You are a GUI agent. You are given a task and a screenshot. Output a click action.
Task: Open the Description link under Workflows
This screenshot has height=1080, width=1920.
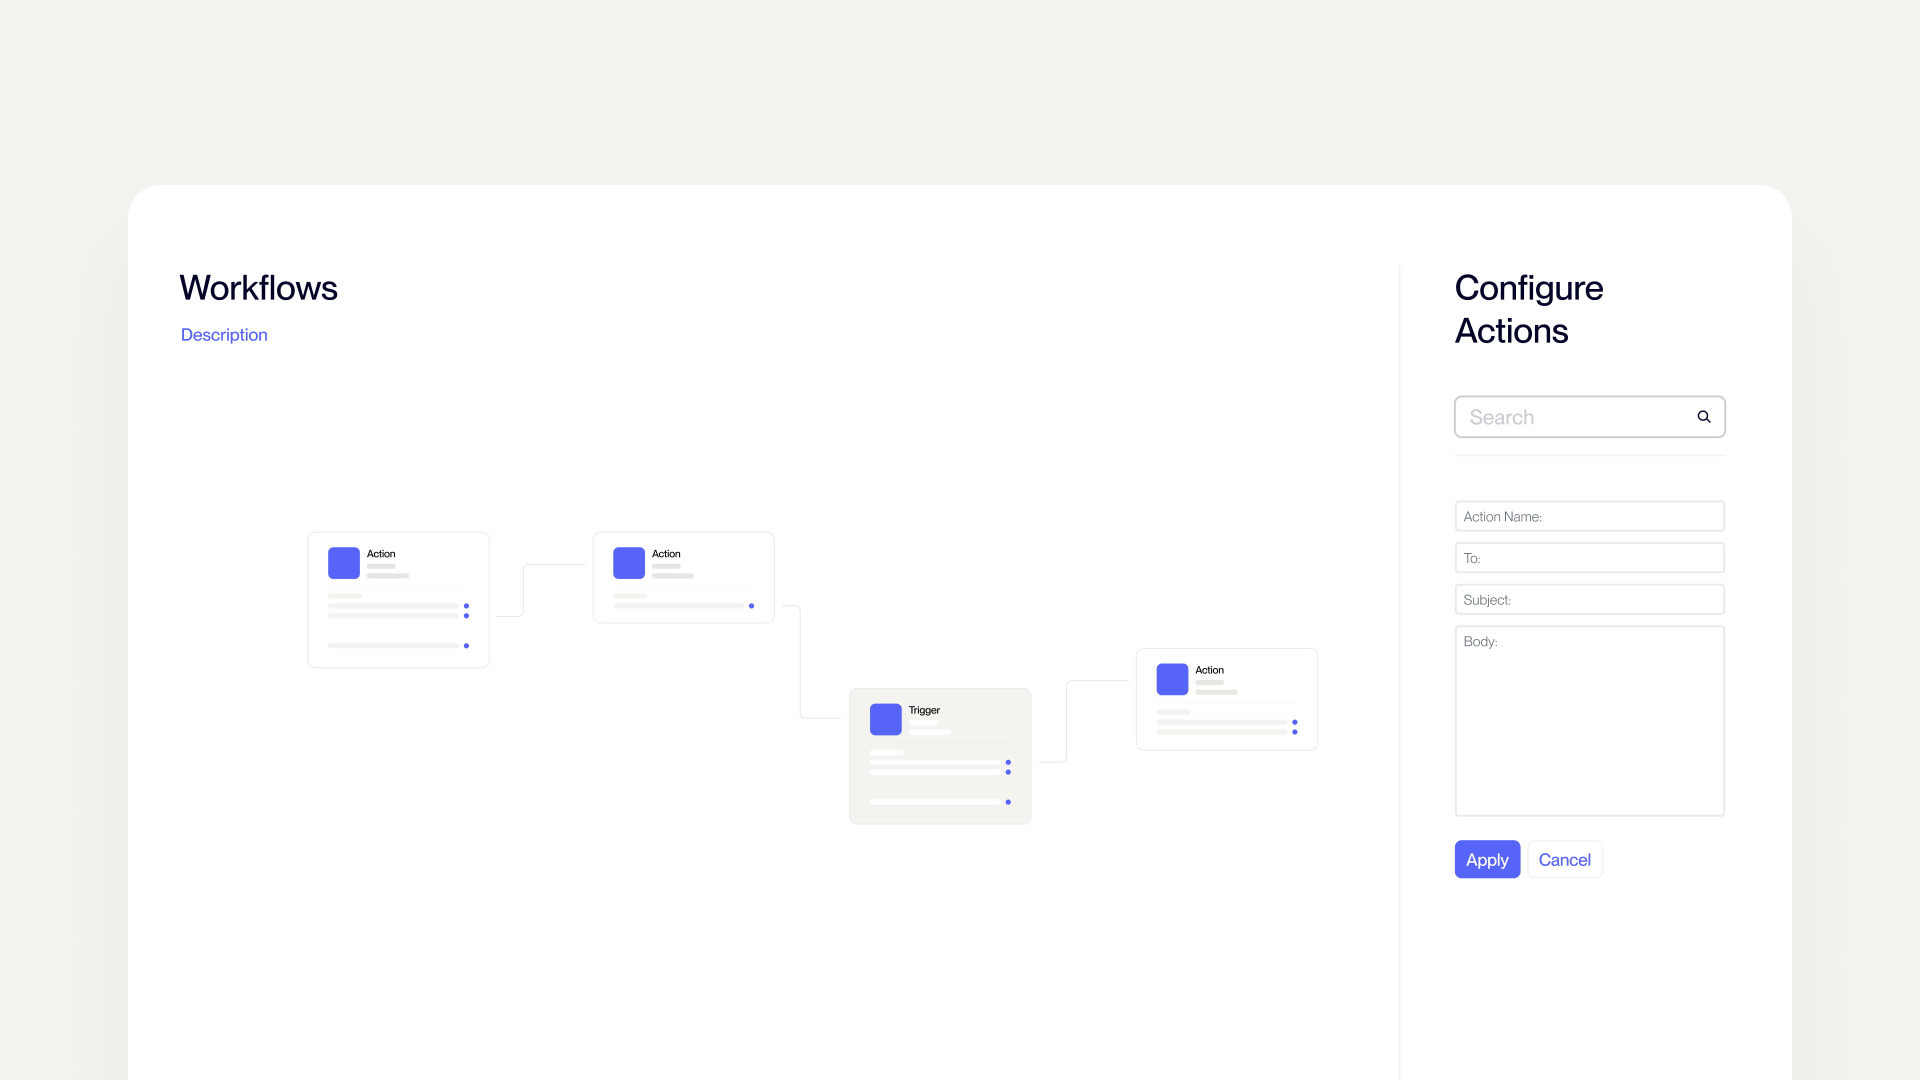(x=223, y=334)
